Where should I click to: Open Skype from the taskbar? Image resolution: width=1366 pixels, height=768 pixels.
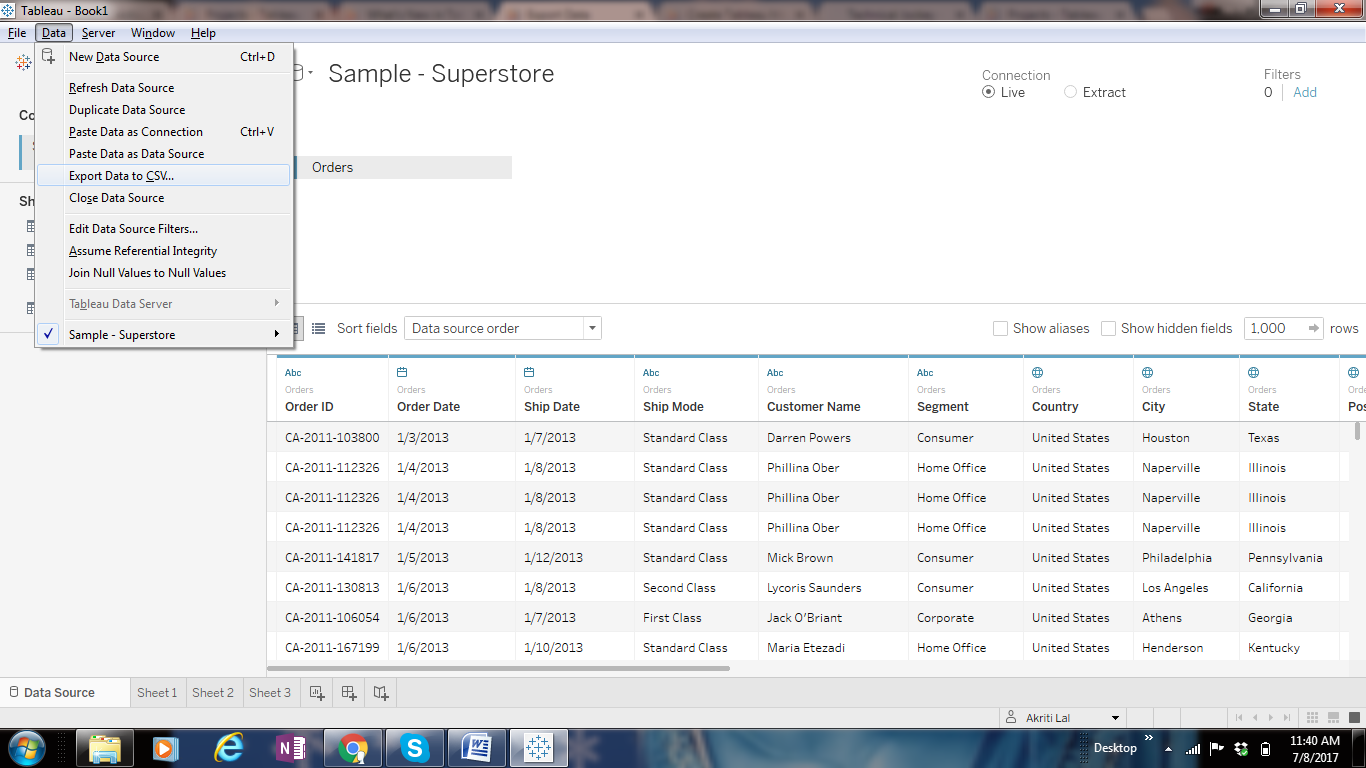coord(415,748)
